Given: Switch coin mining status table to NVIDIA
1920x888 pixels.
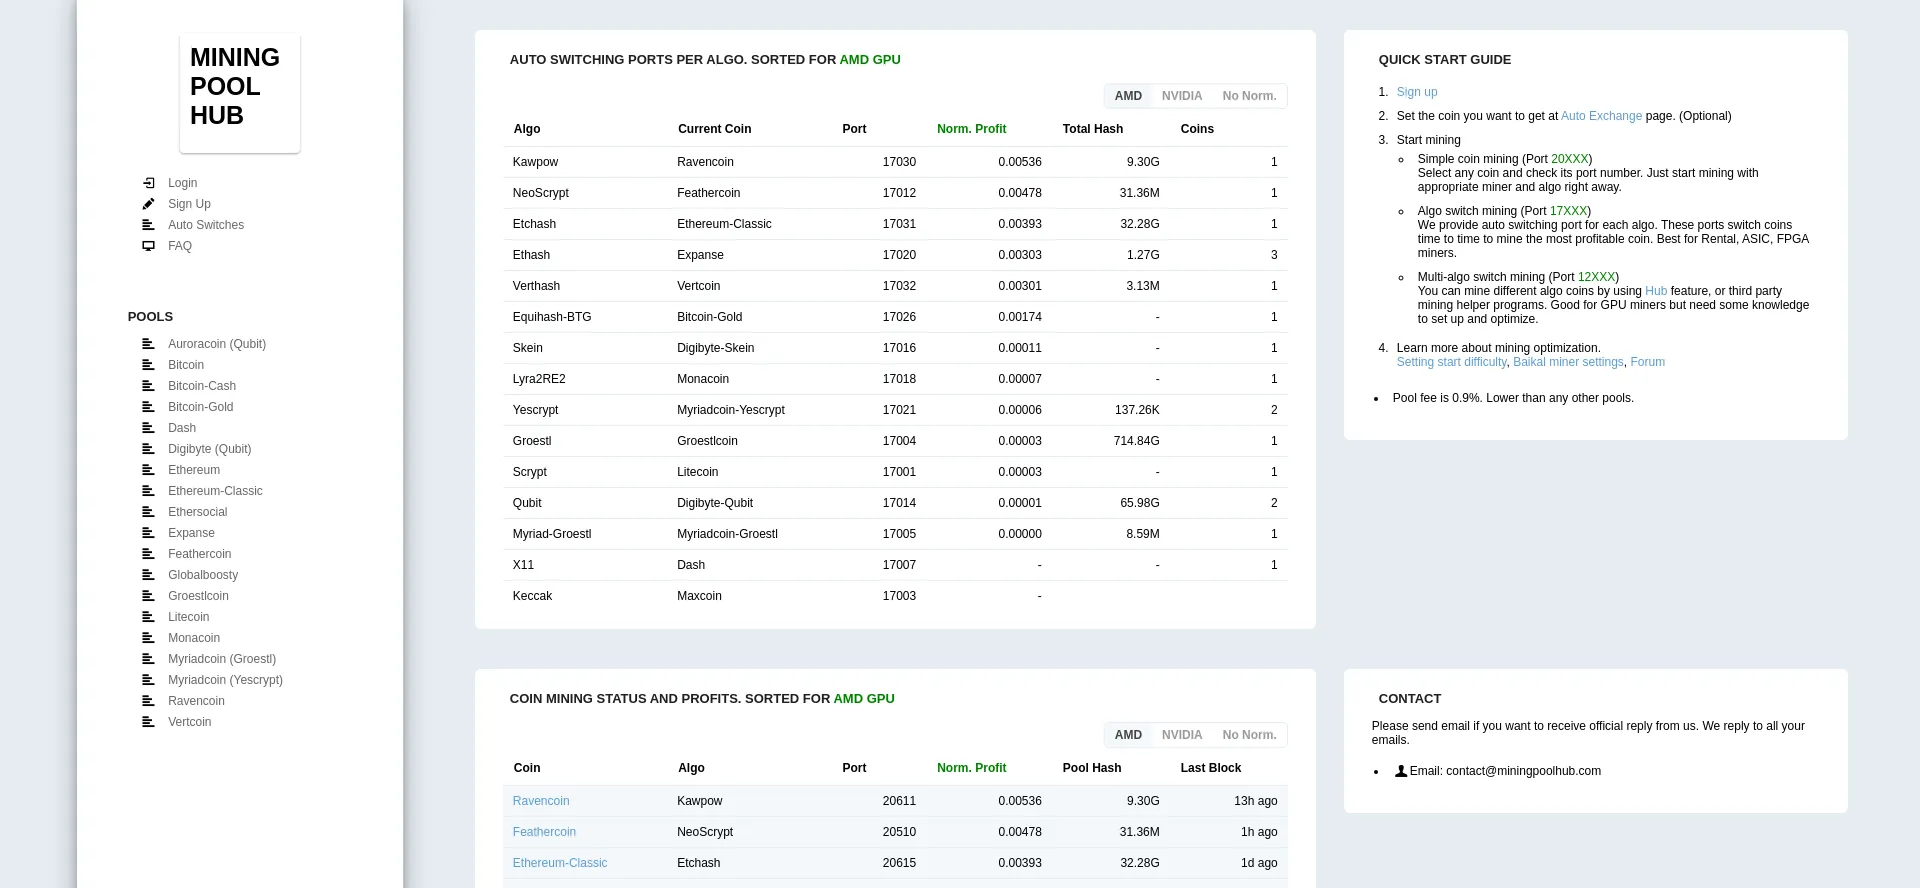Looking at the screenshot, I should pyautogui.click(x=1181, y=735).
